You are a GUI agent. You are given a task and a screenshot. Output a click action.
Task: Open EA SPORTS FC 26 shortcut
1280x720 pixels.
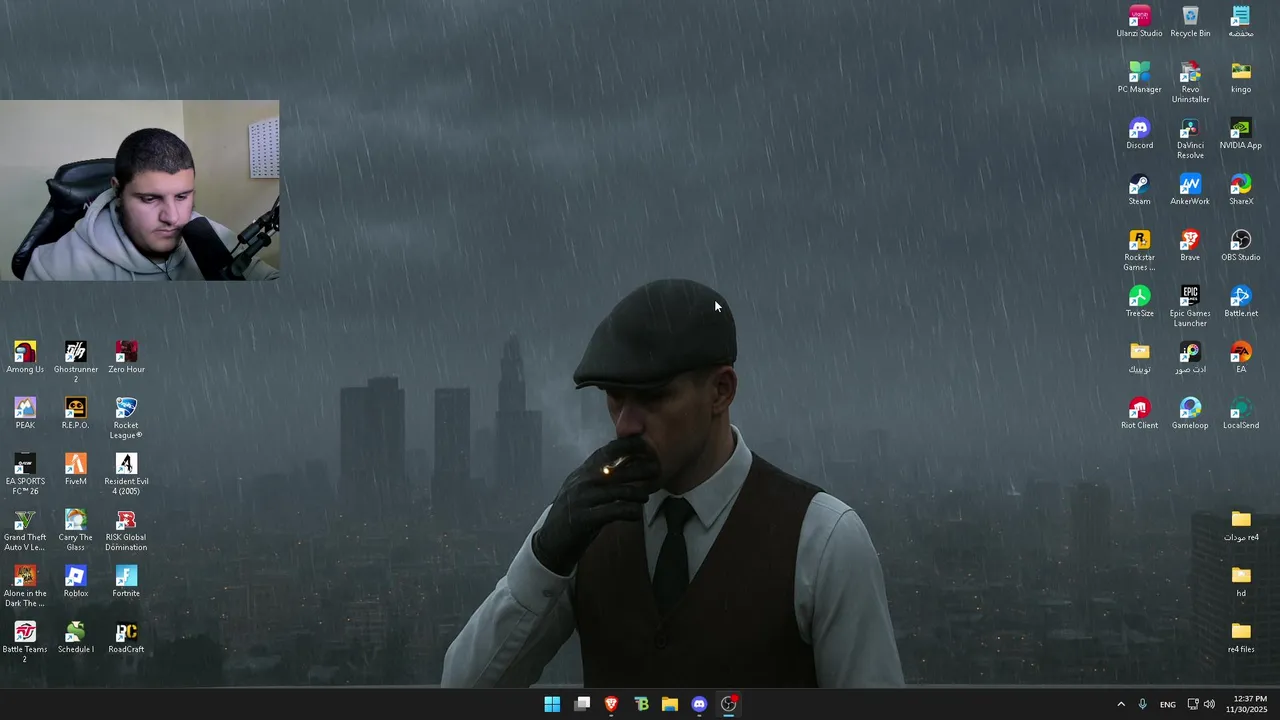25,473
